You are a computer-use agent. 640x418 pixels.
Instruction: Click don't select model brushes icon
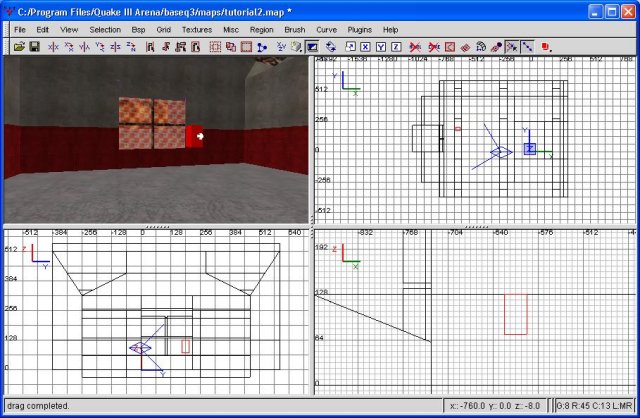click(x=415, y=47)
